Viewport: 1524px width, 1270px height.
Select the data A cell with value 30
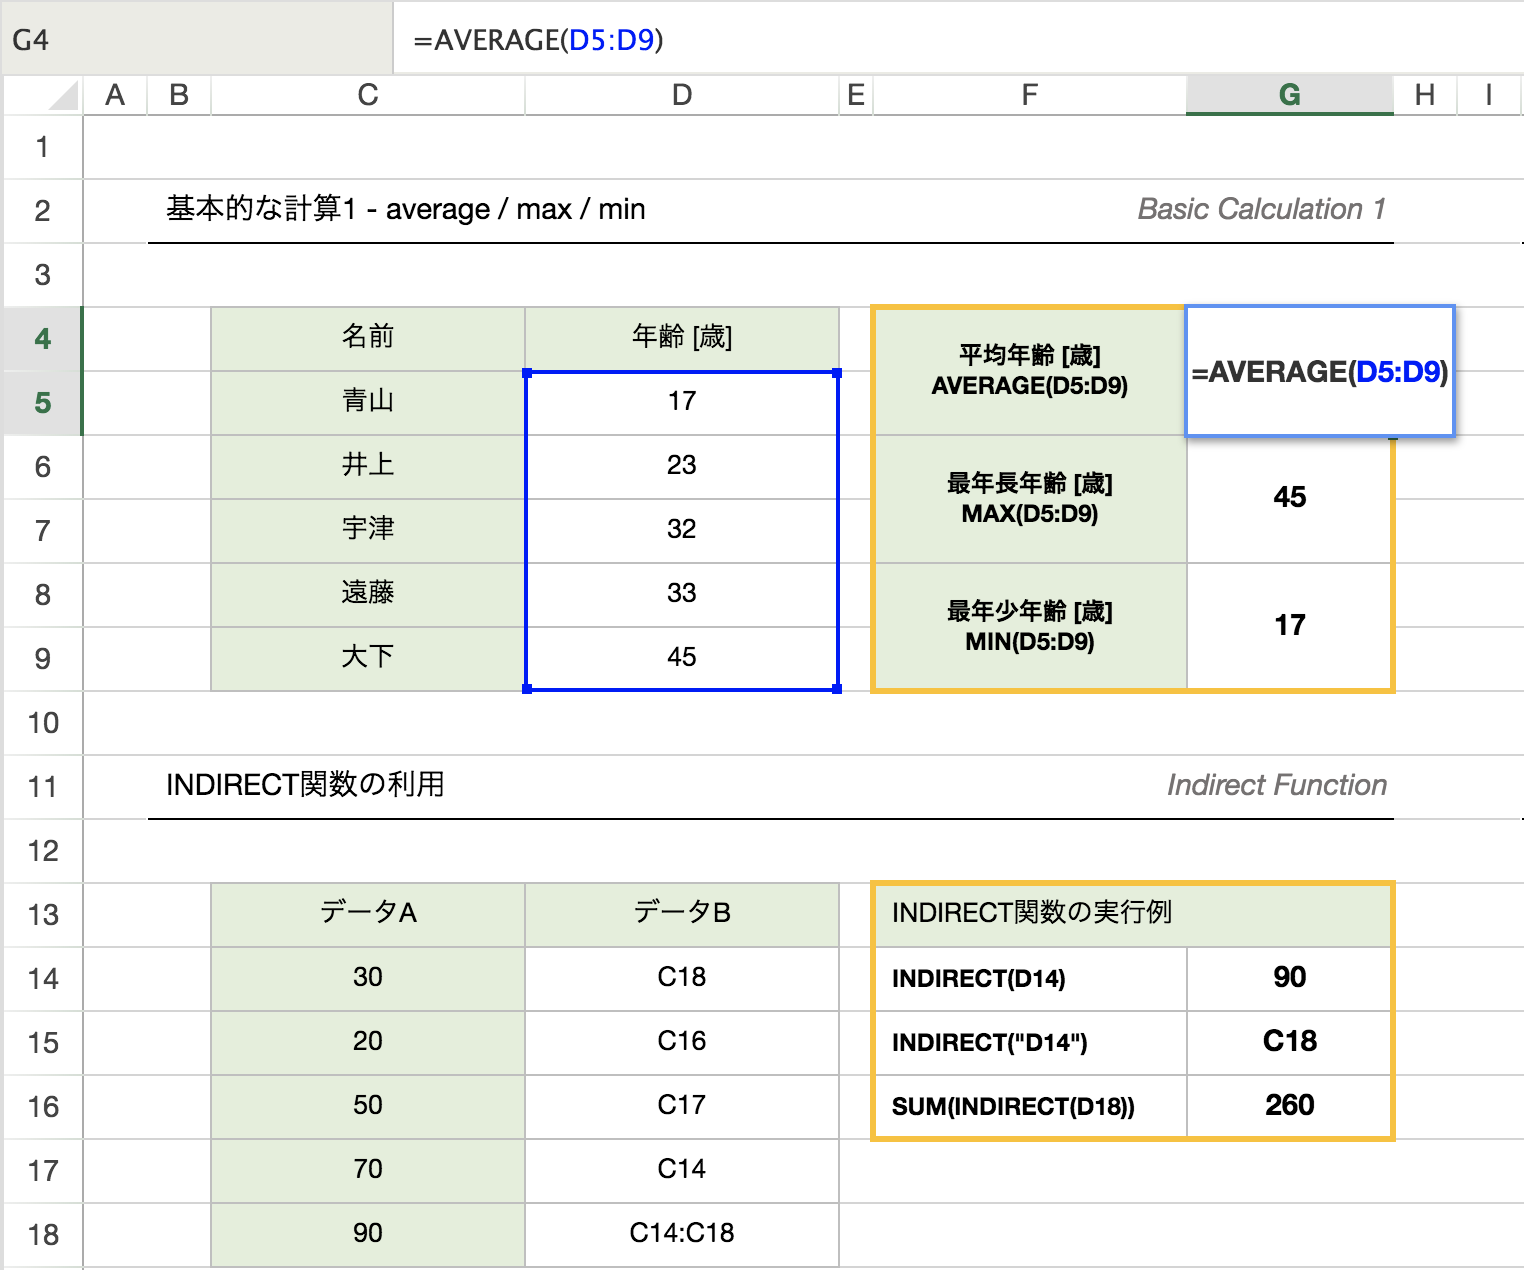(368, 979)
